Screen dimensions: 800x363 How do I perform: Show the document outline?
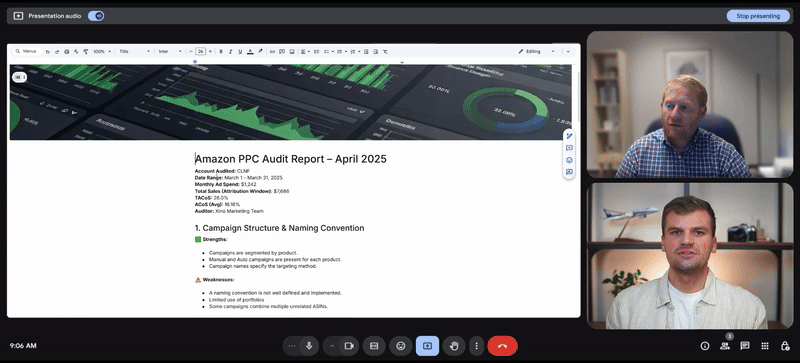19,77
